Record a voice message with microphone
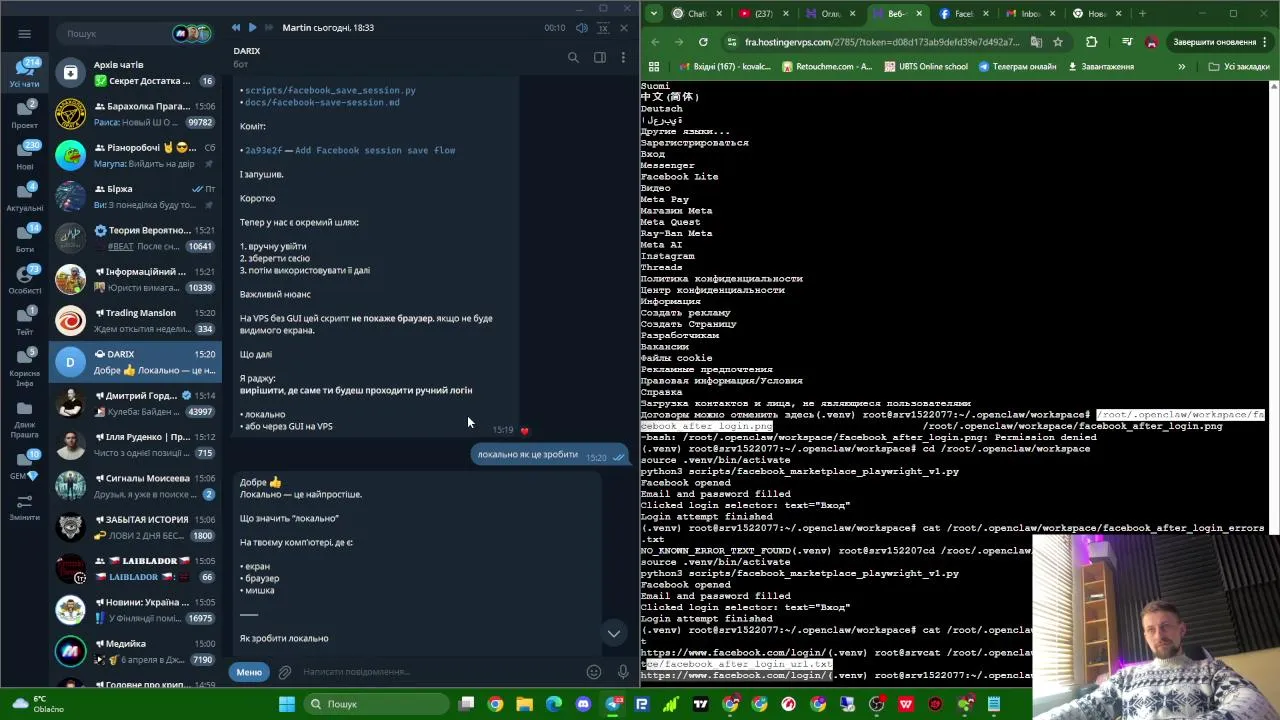This screenshot has height=720, width=1280. [x=623, y=672]
